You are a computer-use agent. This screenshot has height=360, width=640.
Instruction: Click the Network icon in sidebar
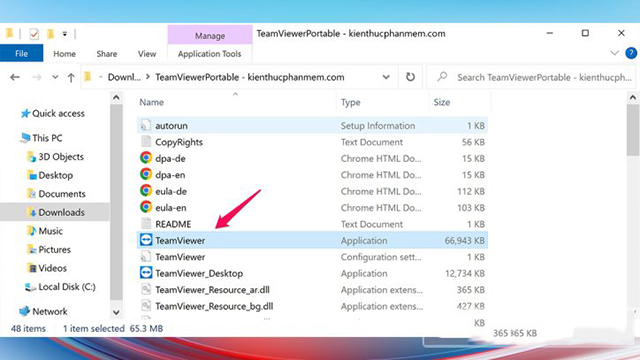24,311
